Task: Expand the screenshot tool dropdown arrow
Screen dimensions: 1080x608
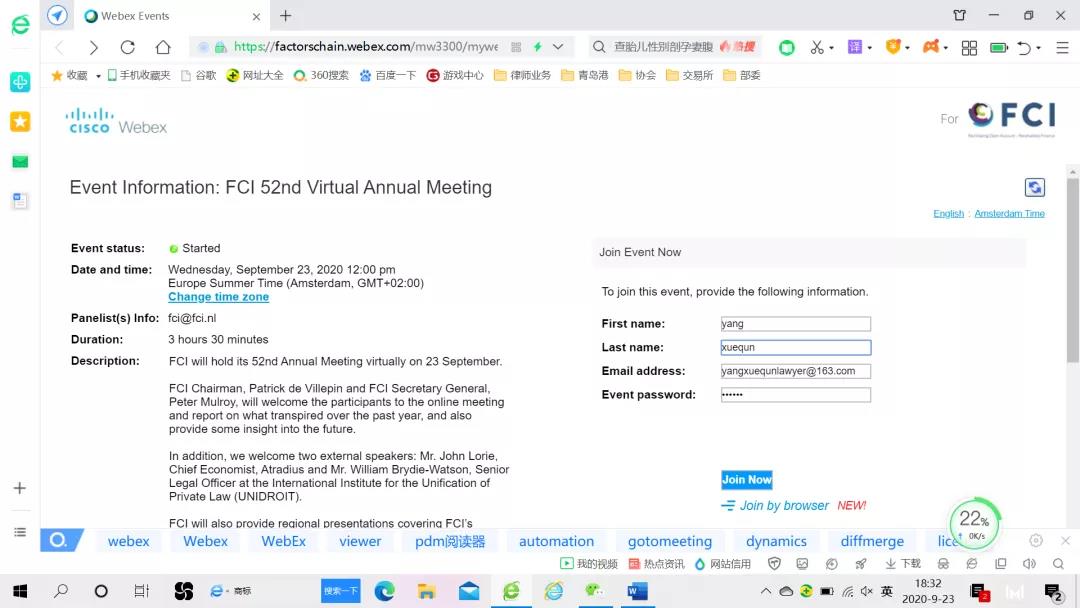Action: tap(831, 48)
